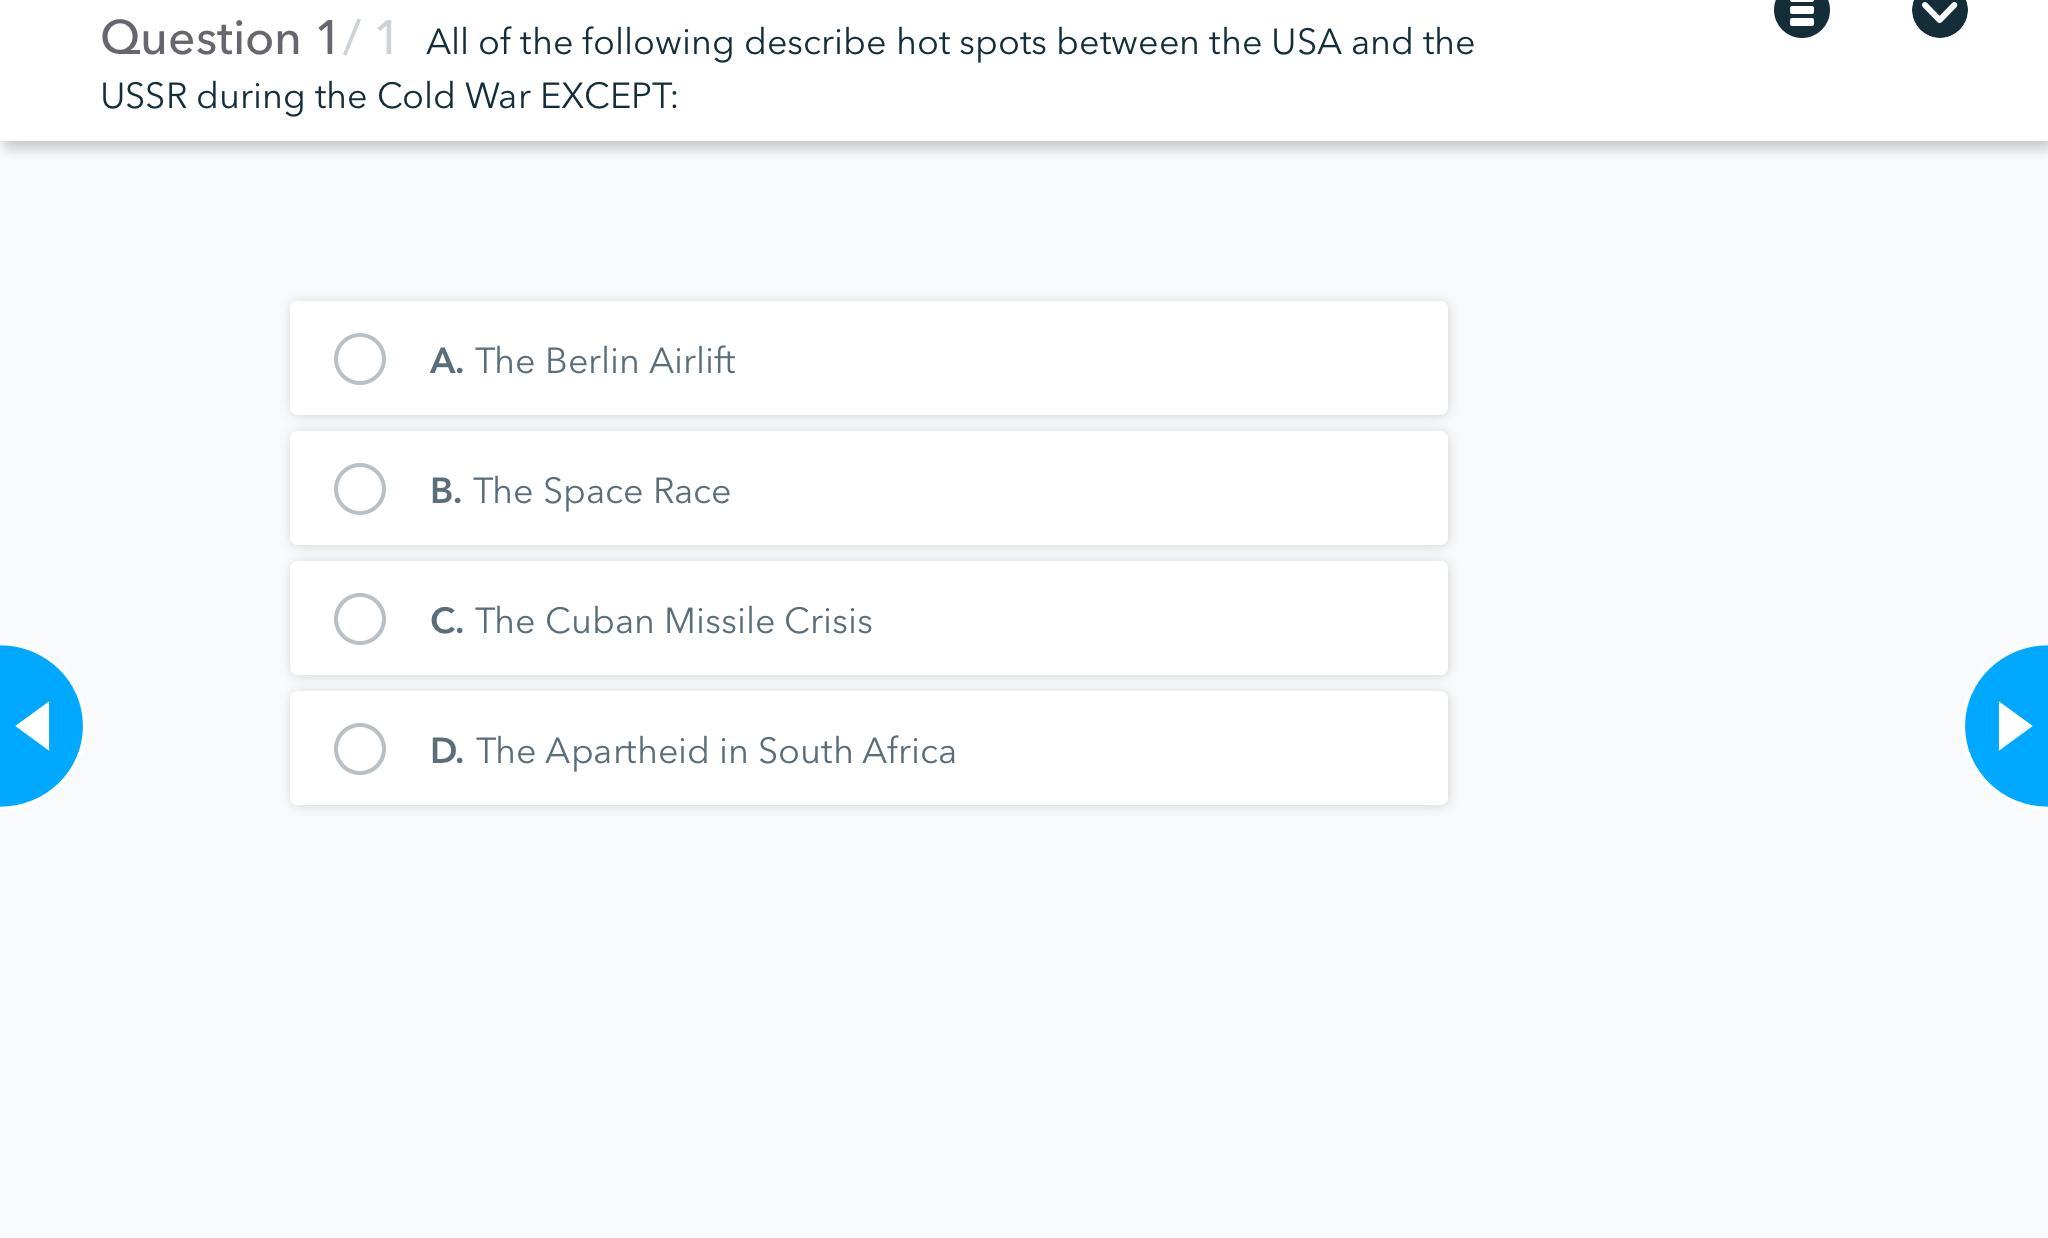
Task: Click the bold "B." option letter
Action: (x=446, y=491)
